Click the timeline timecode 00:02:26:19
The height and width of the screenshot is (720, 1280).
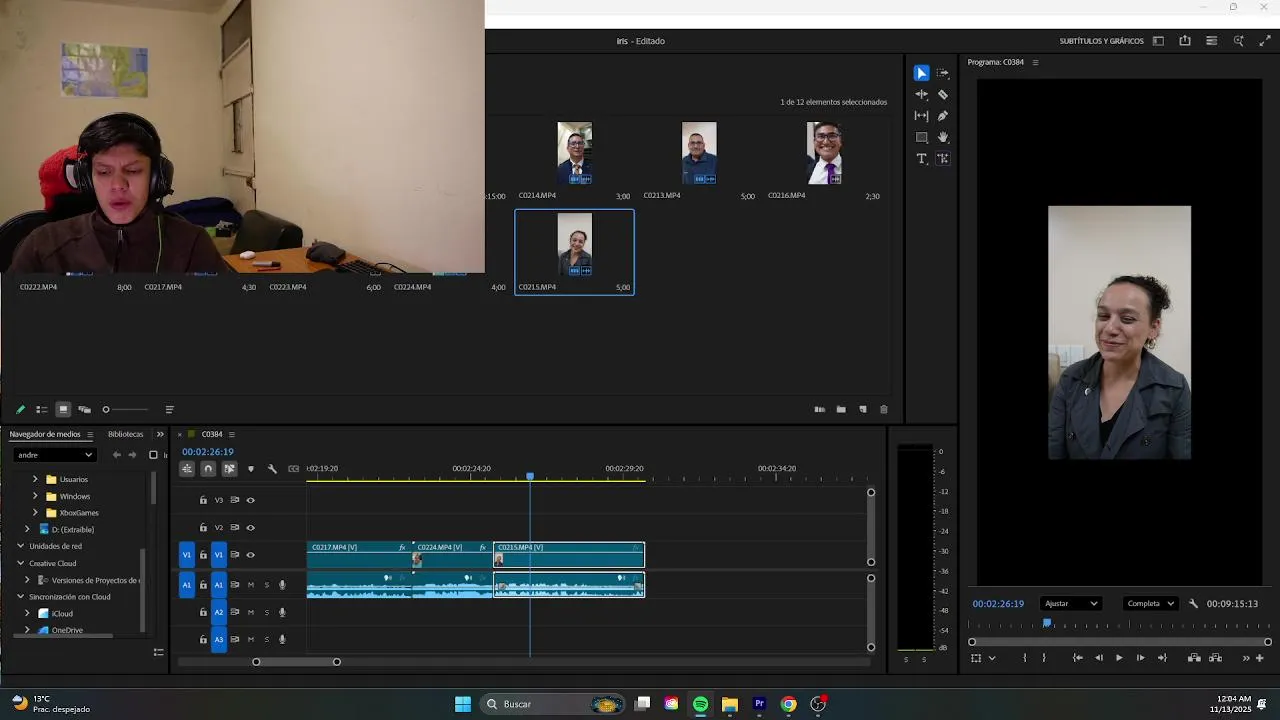207,452
